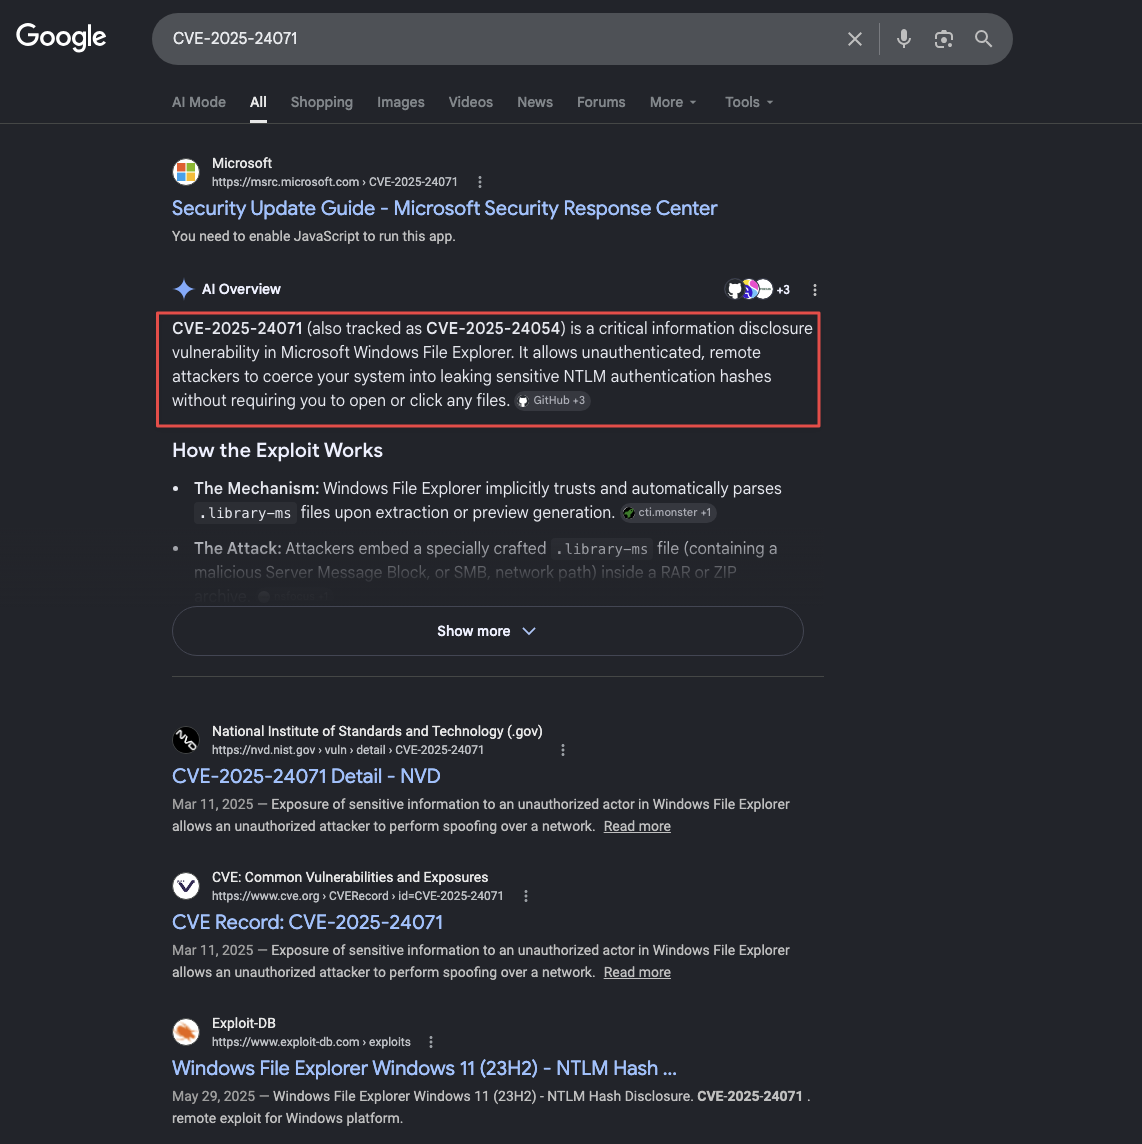Click the 'How the Exploit Works' heading
Viewport: 1142px width, 1144px height.
(x=277, y=450)
